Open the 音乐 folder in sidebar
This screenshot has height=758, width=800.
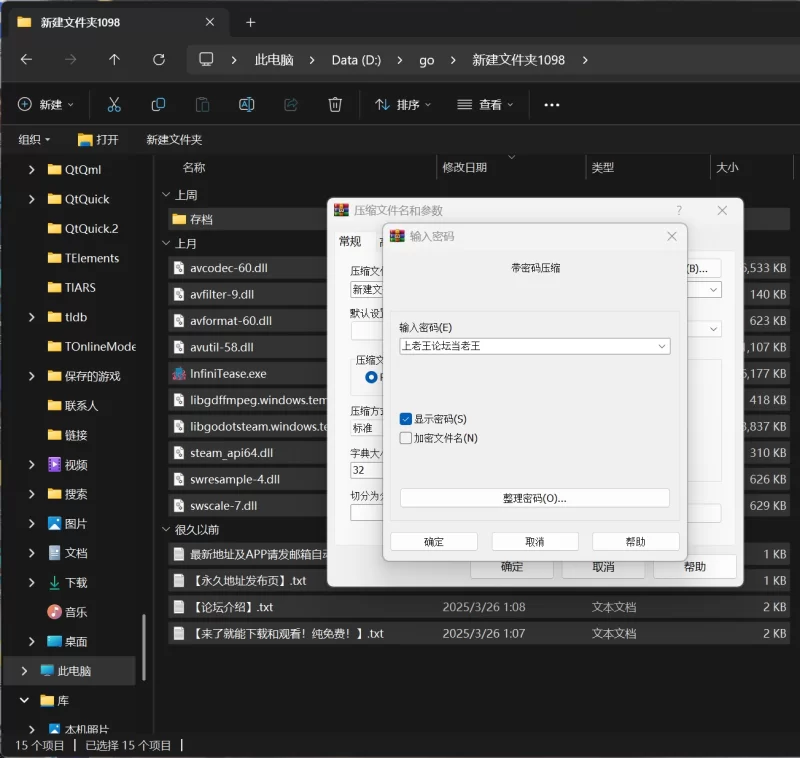pyautogui.click(x=76, y=612)
